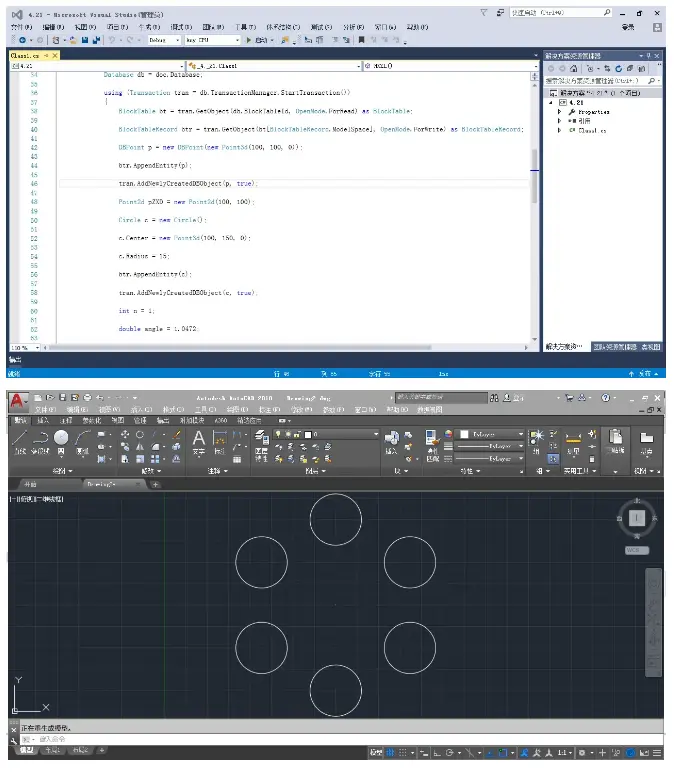Click the Plot/print icon in AutoCAD quick access

pos(87,397)
